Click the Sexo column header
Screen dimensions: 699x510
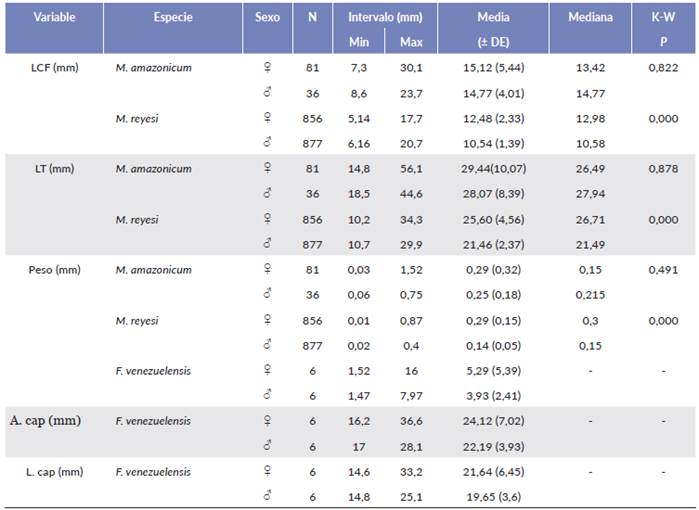(267, 18)
